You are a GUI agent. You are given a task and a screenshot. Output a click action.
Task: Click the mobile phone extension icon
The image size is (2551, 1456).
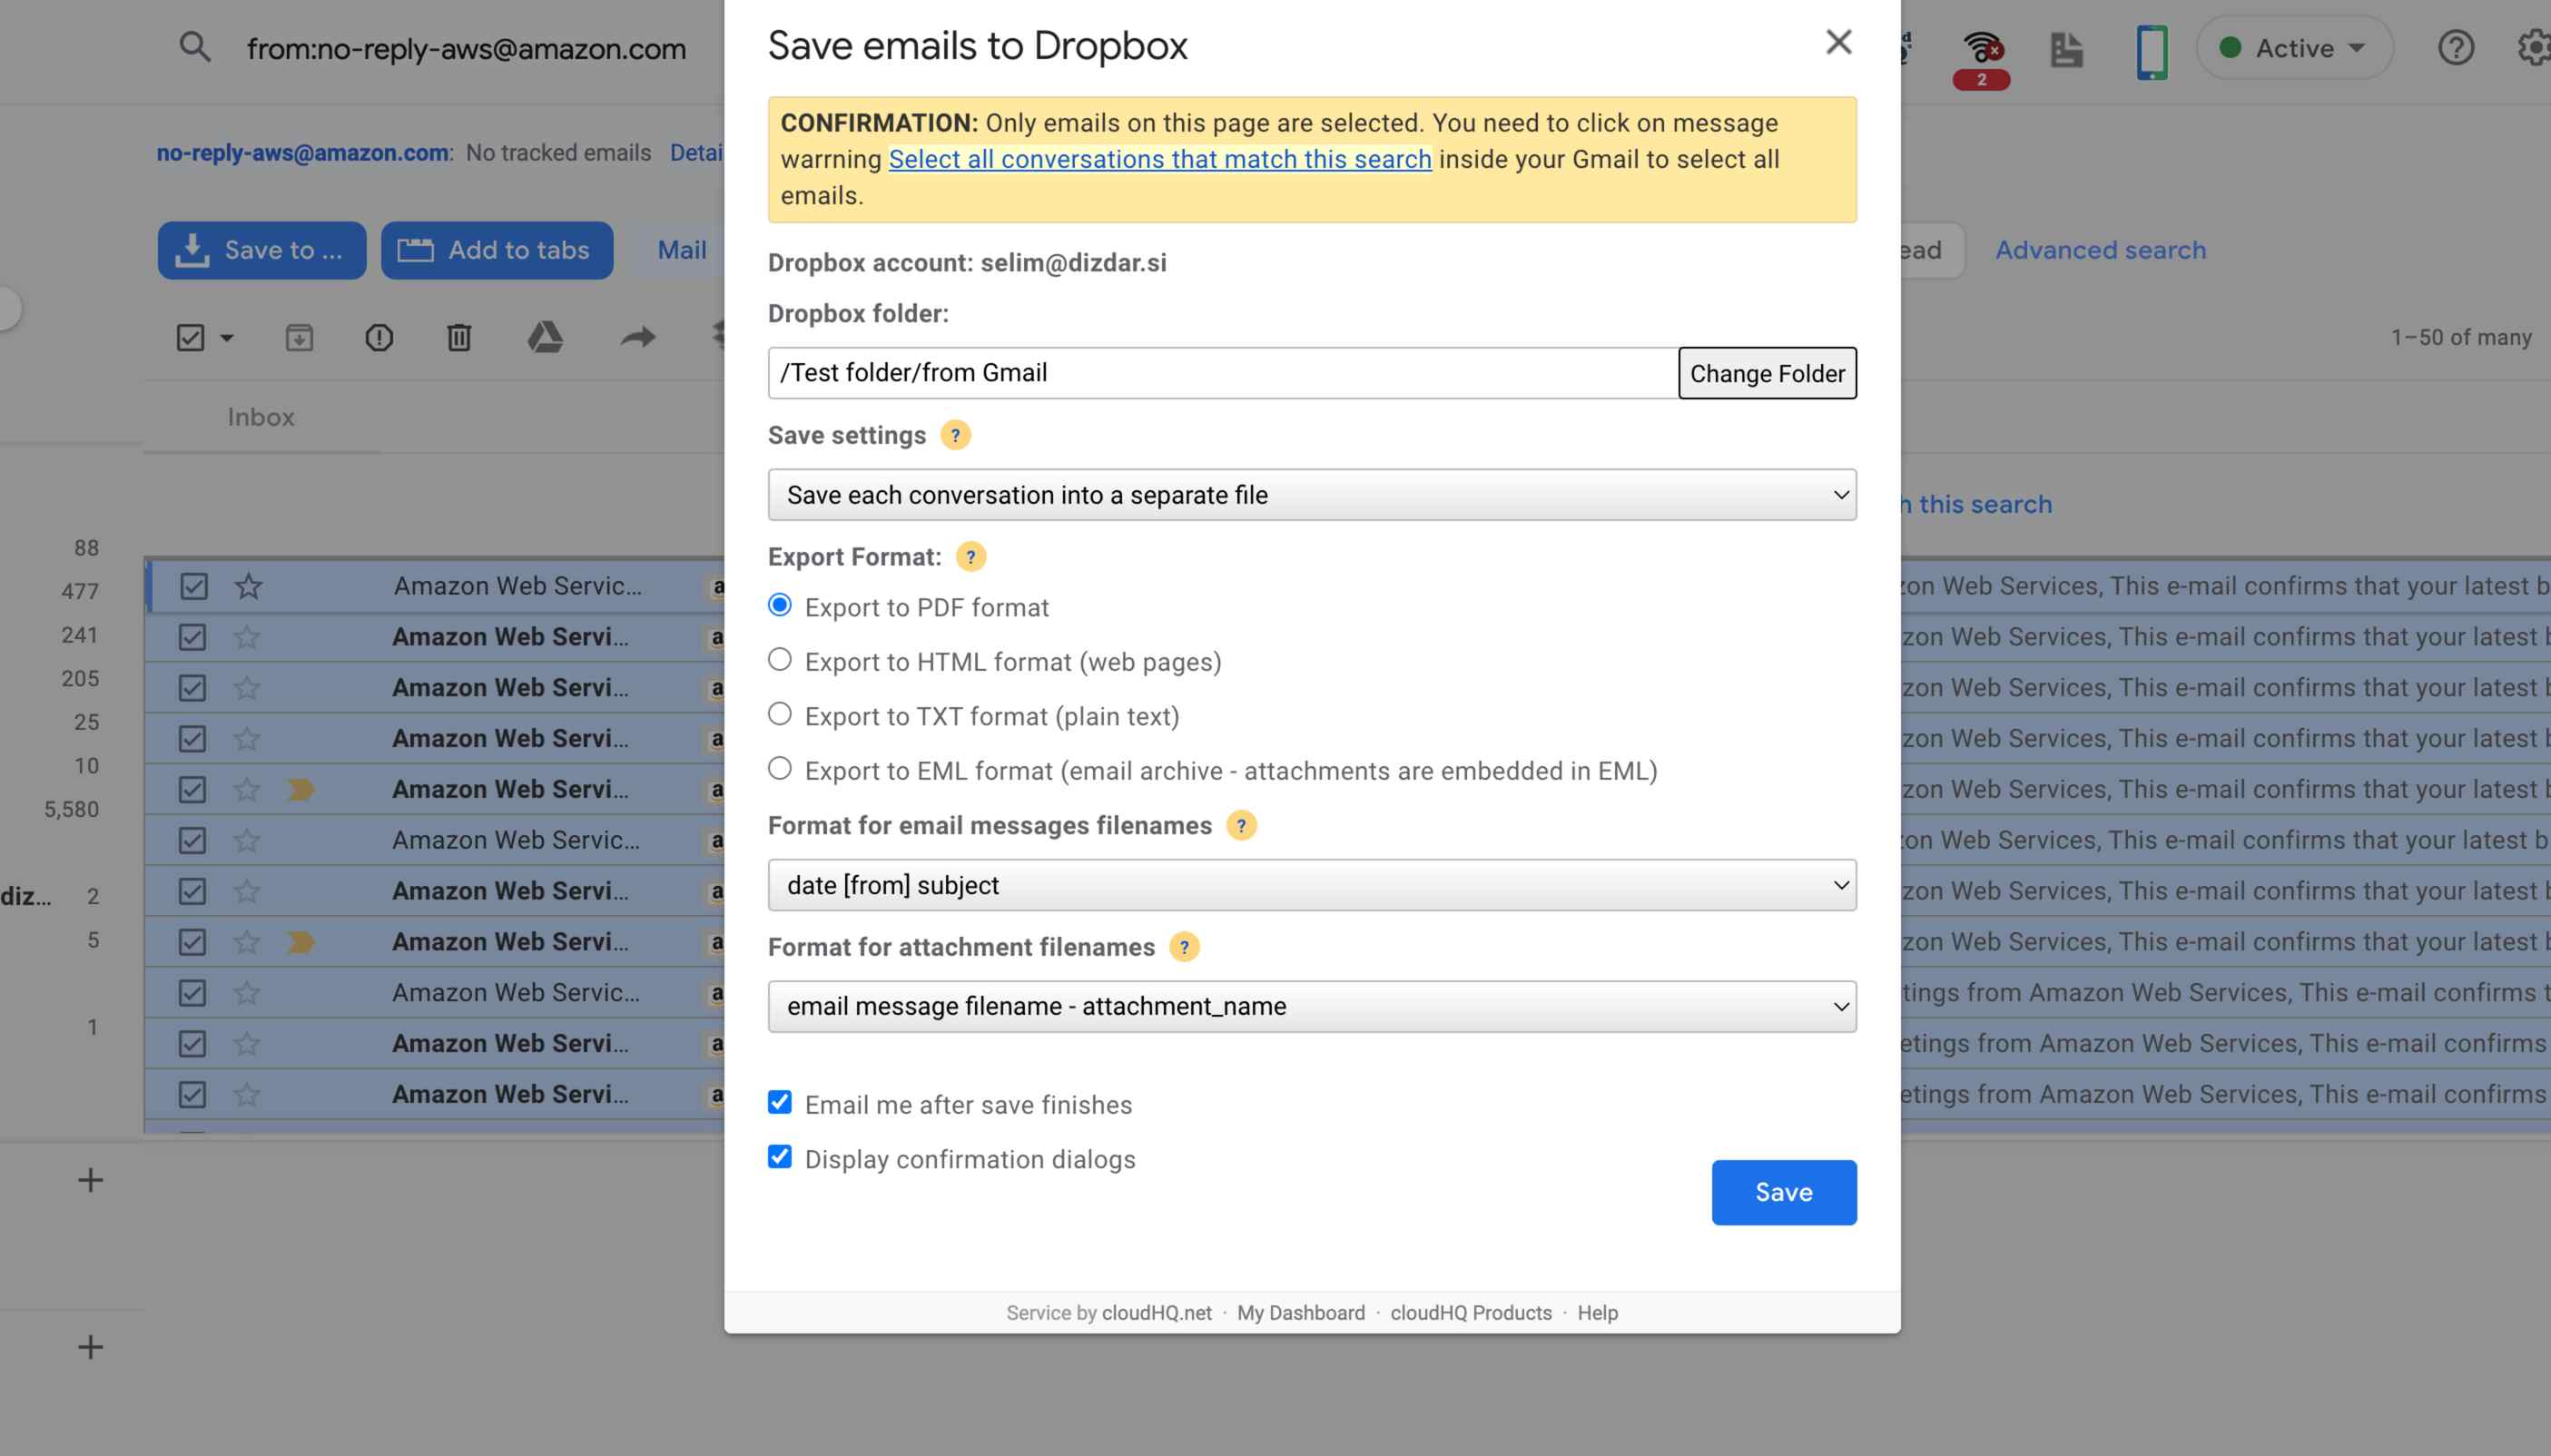point(2151,52)
